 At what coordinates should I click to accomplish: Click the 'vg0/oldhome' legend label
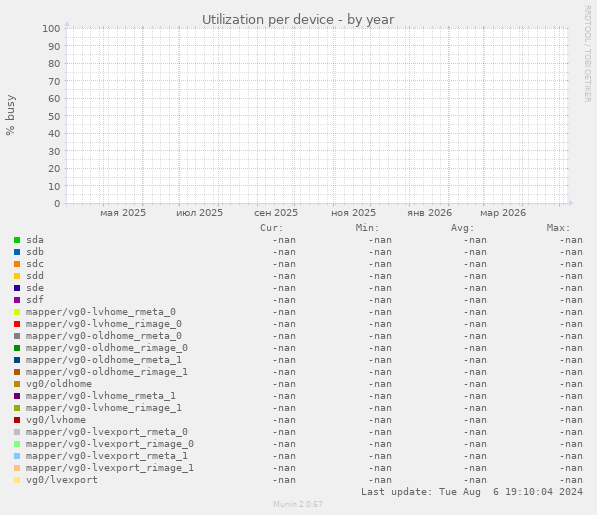(59, 384)
